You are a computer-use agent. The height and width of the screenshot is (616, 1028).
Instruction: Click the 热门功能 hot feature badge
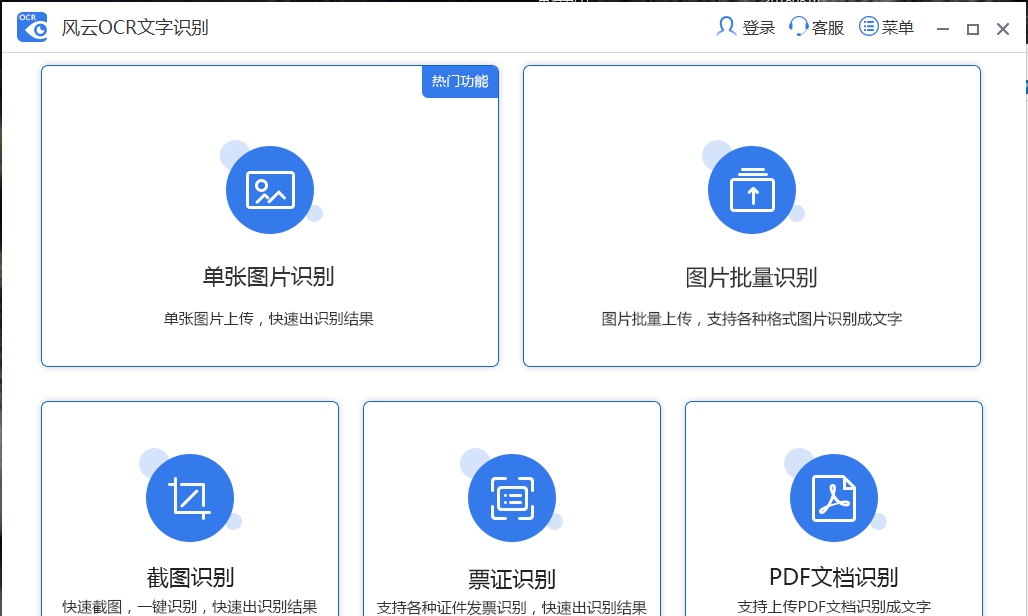459,82
